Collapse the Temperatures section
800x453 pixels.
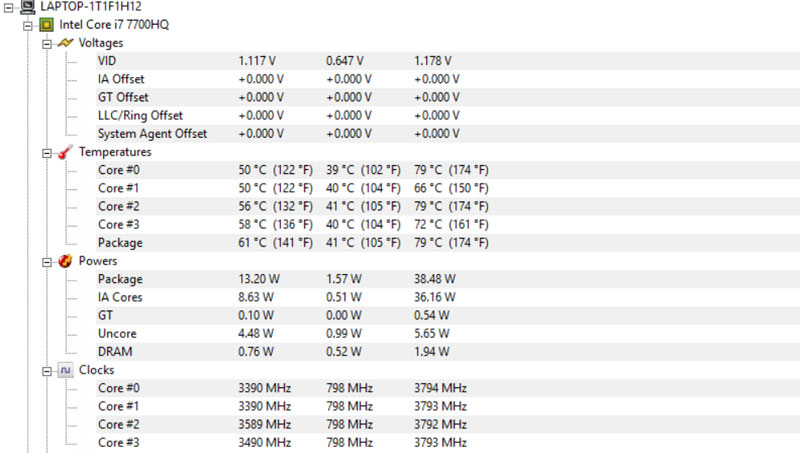coord(47,153)
